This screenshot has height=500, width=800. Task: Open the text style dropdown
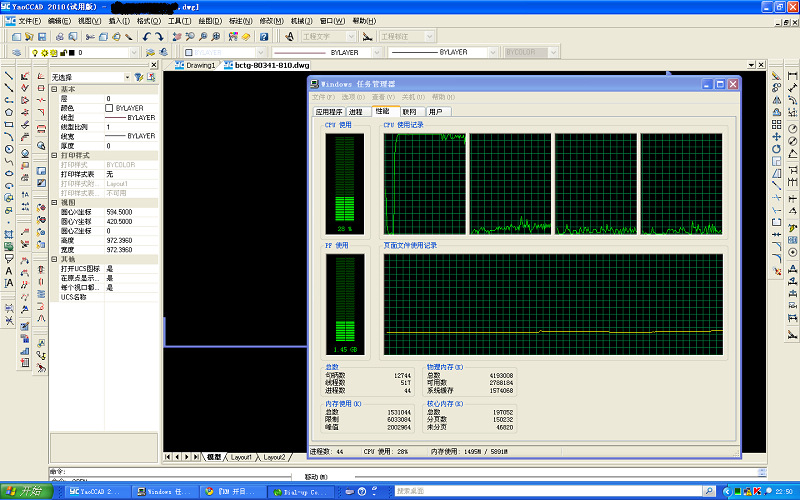pos(351,37)
